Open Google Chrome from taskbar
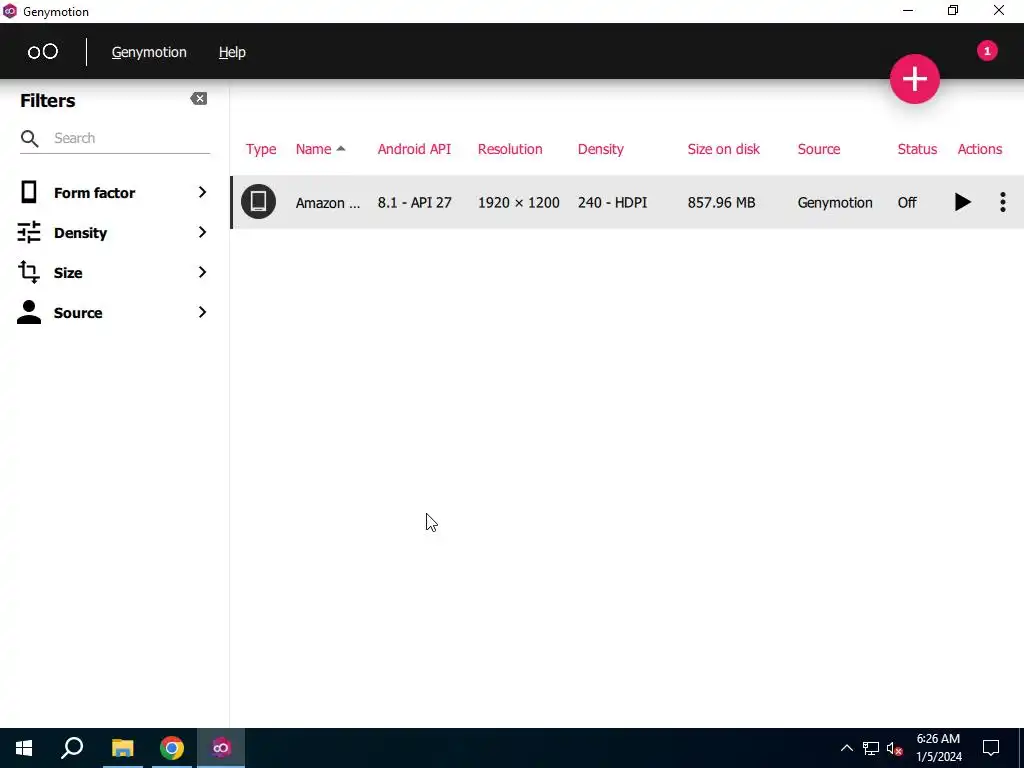Image resolution: width=1024 pixels, height=768 pixels. (172, 748)
